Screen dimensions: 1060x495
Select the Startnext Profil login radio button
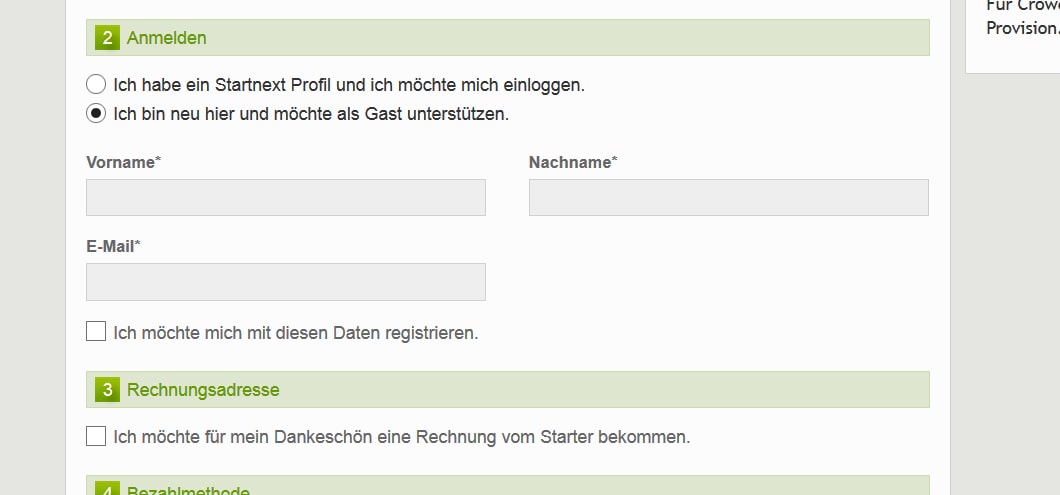96,84
